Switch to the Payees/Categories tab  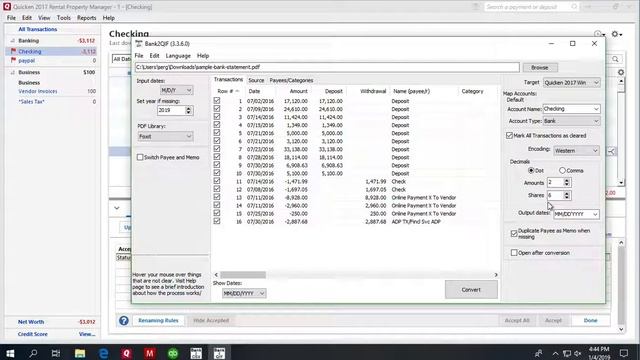[291, 80]
